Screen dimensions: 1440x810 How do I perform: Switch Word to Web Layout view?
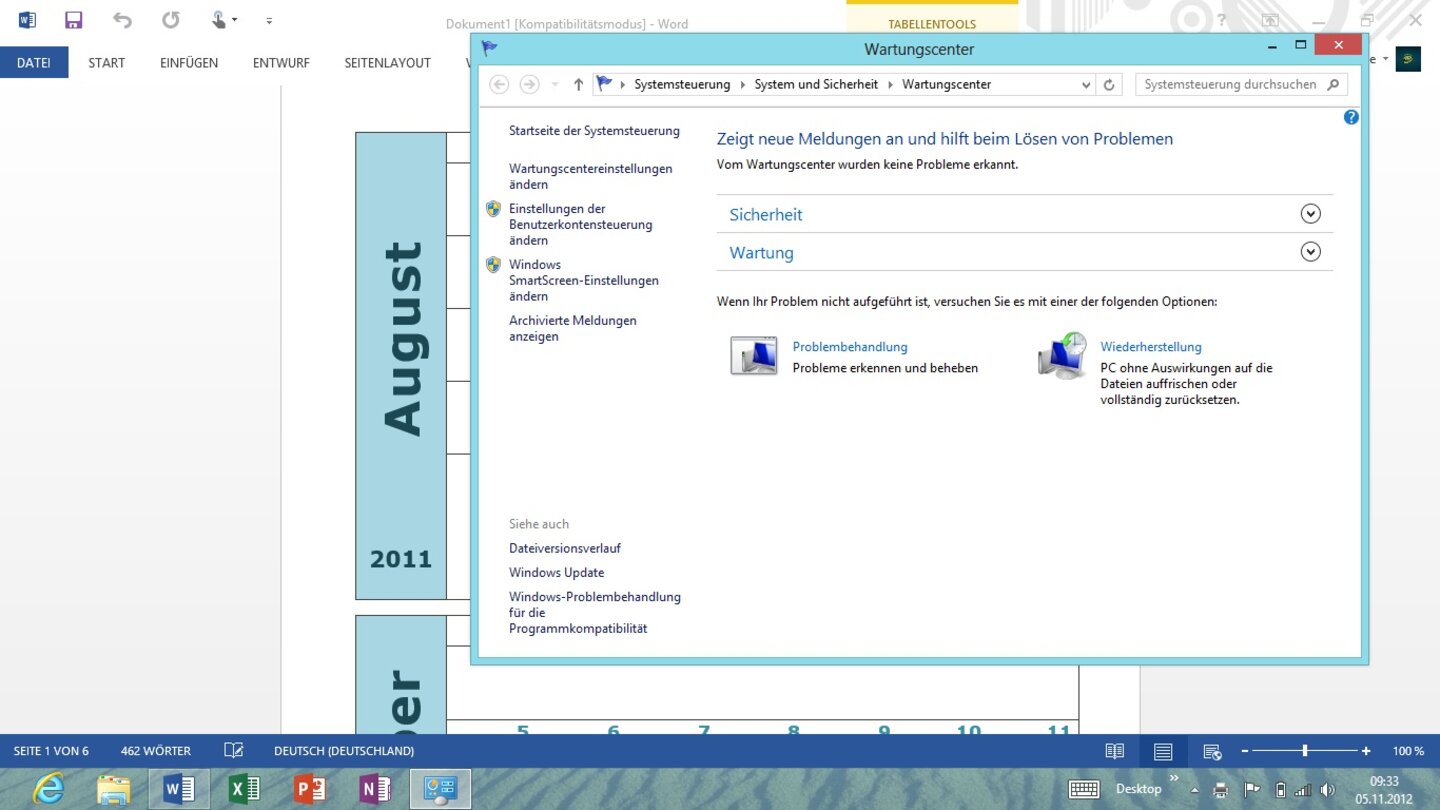tap(1212, 751)
